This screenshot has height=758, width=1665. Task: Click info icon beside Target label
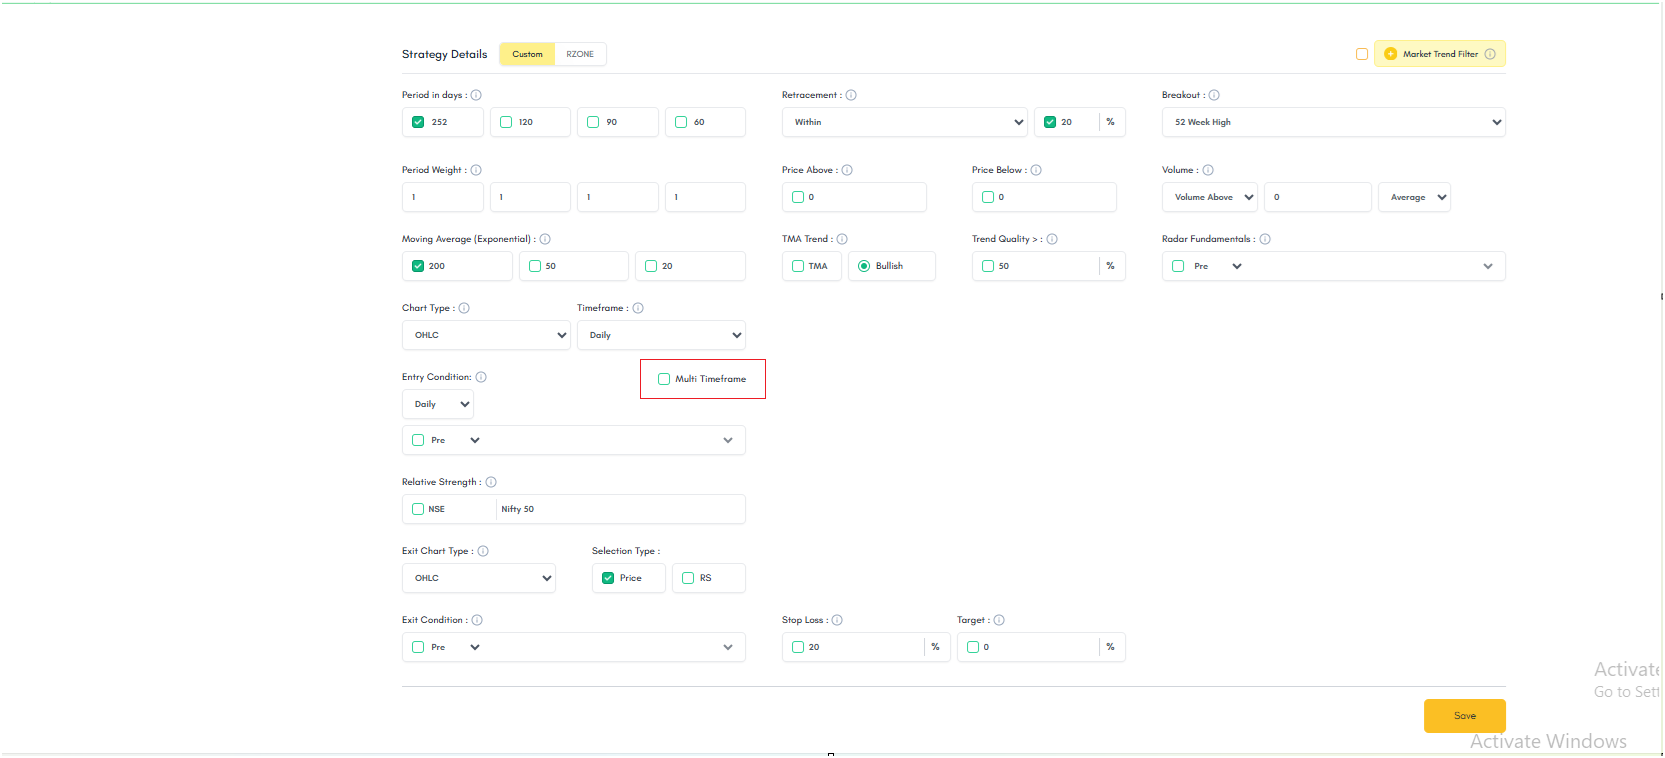tap(999, 620)
